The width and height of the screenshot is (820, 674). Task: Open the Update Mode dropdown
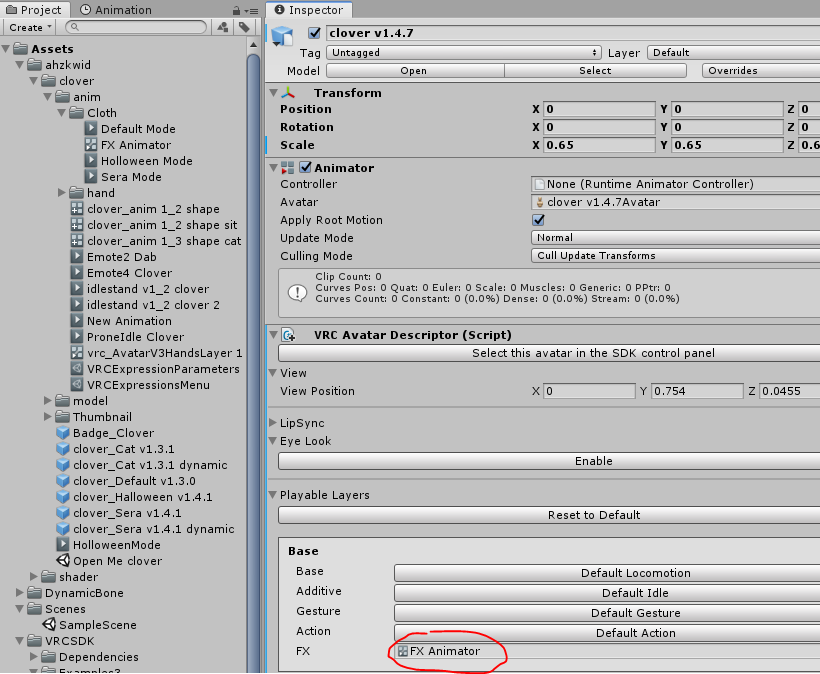tap(675, 237)
